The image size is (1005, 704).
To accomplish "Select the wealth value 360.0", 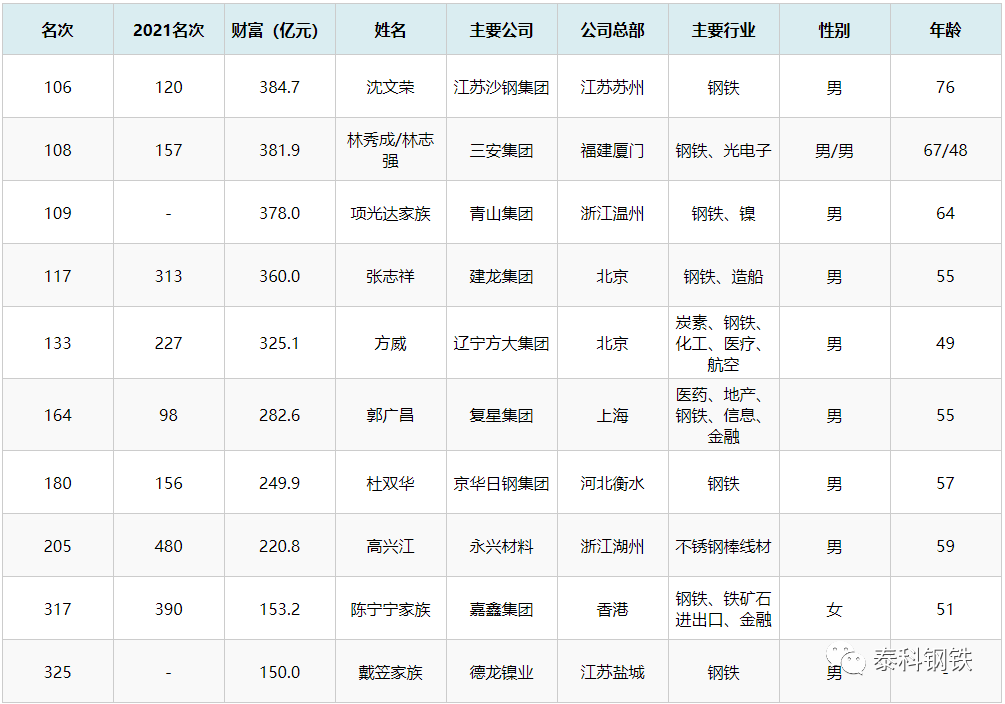I will click(279, 276).
